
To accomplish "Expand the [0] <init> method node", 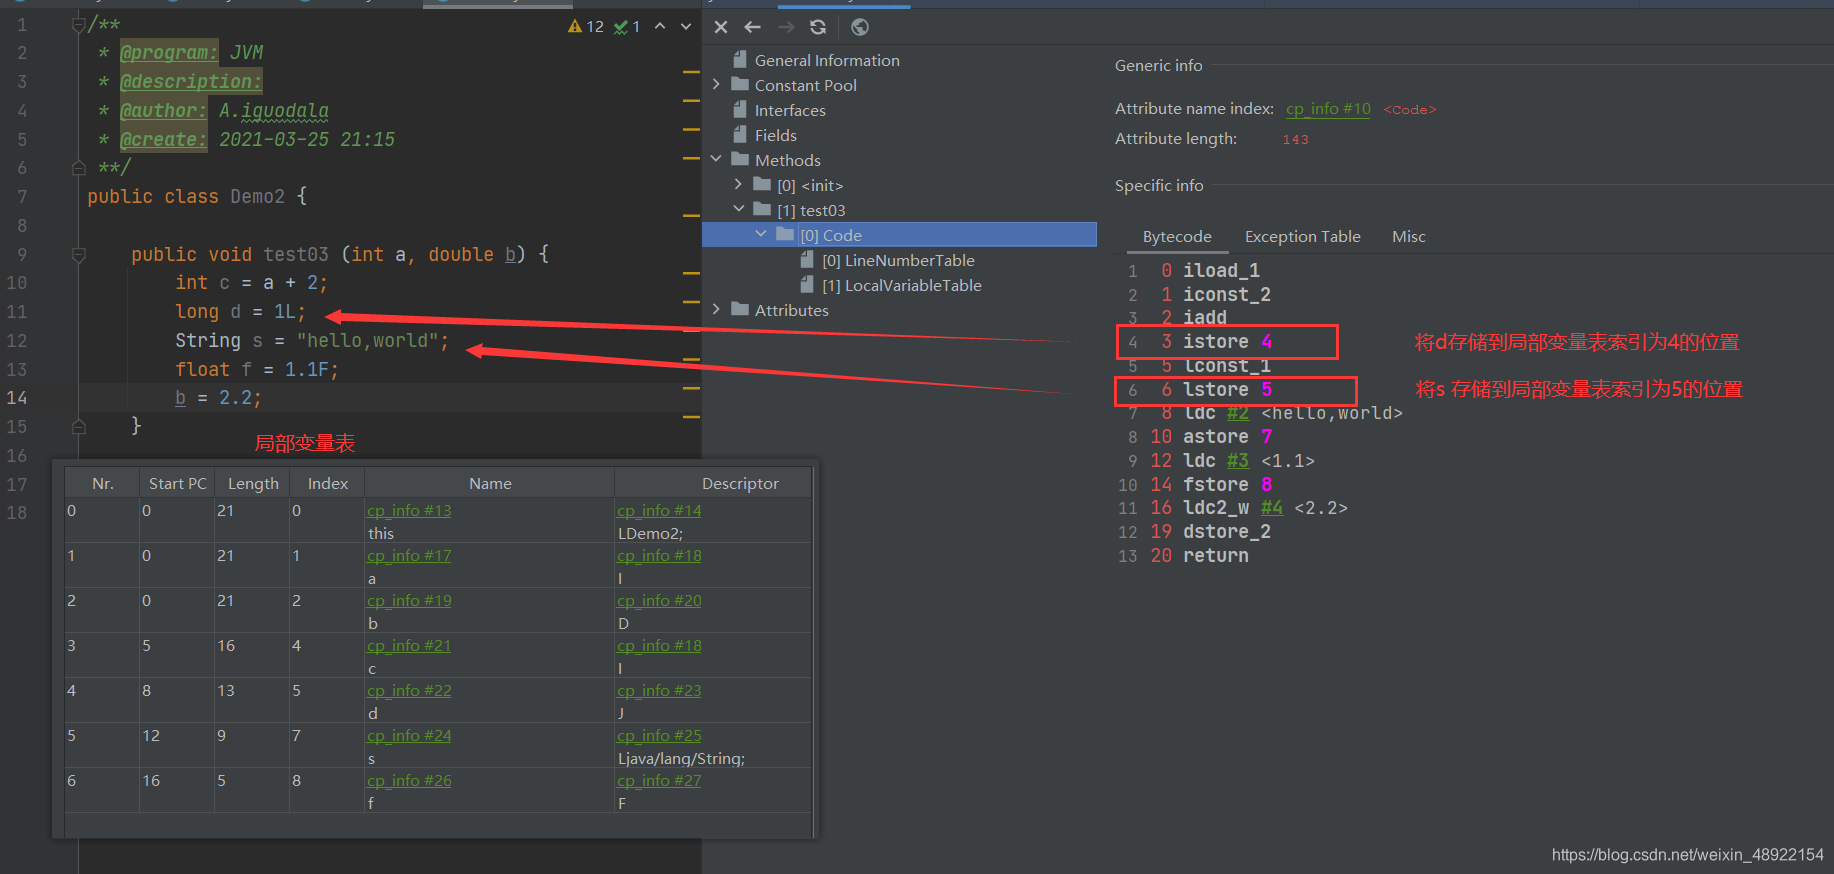I will pos(738,184).
